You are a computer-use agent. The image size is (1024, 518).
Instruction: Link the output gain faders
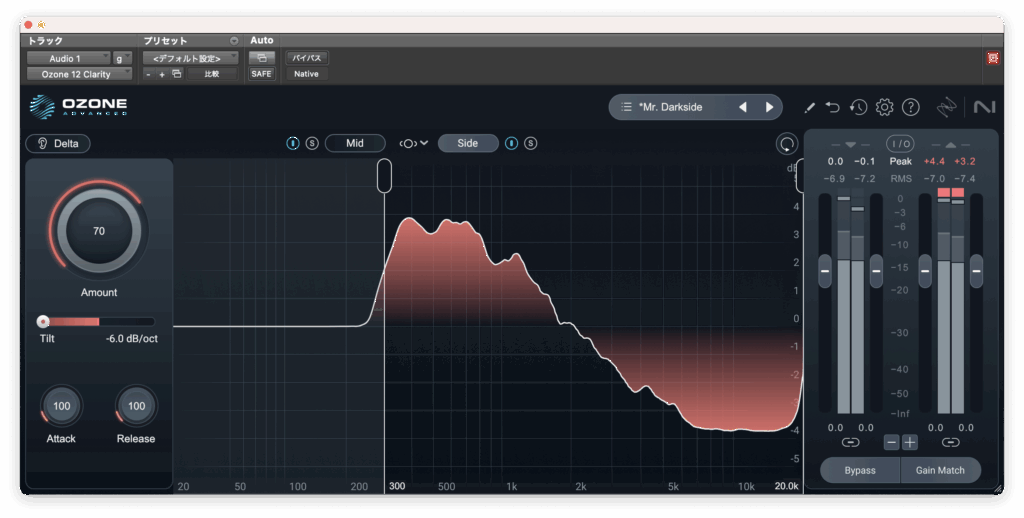coord(950,442)
